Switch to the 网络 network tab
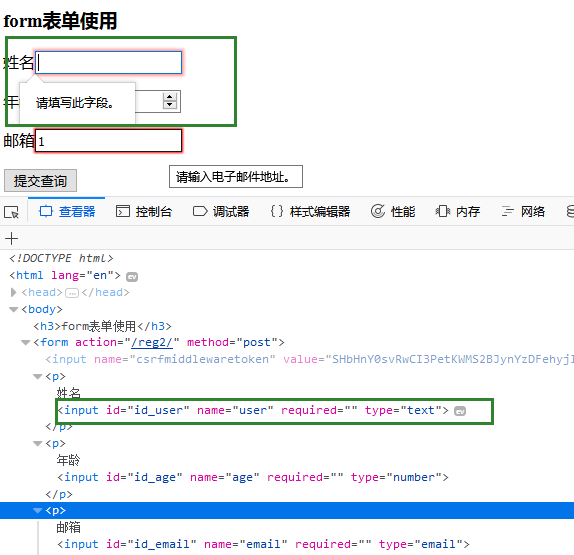This screenshot has width=574, height=555. pyautogui.click(x=523, y=212)
